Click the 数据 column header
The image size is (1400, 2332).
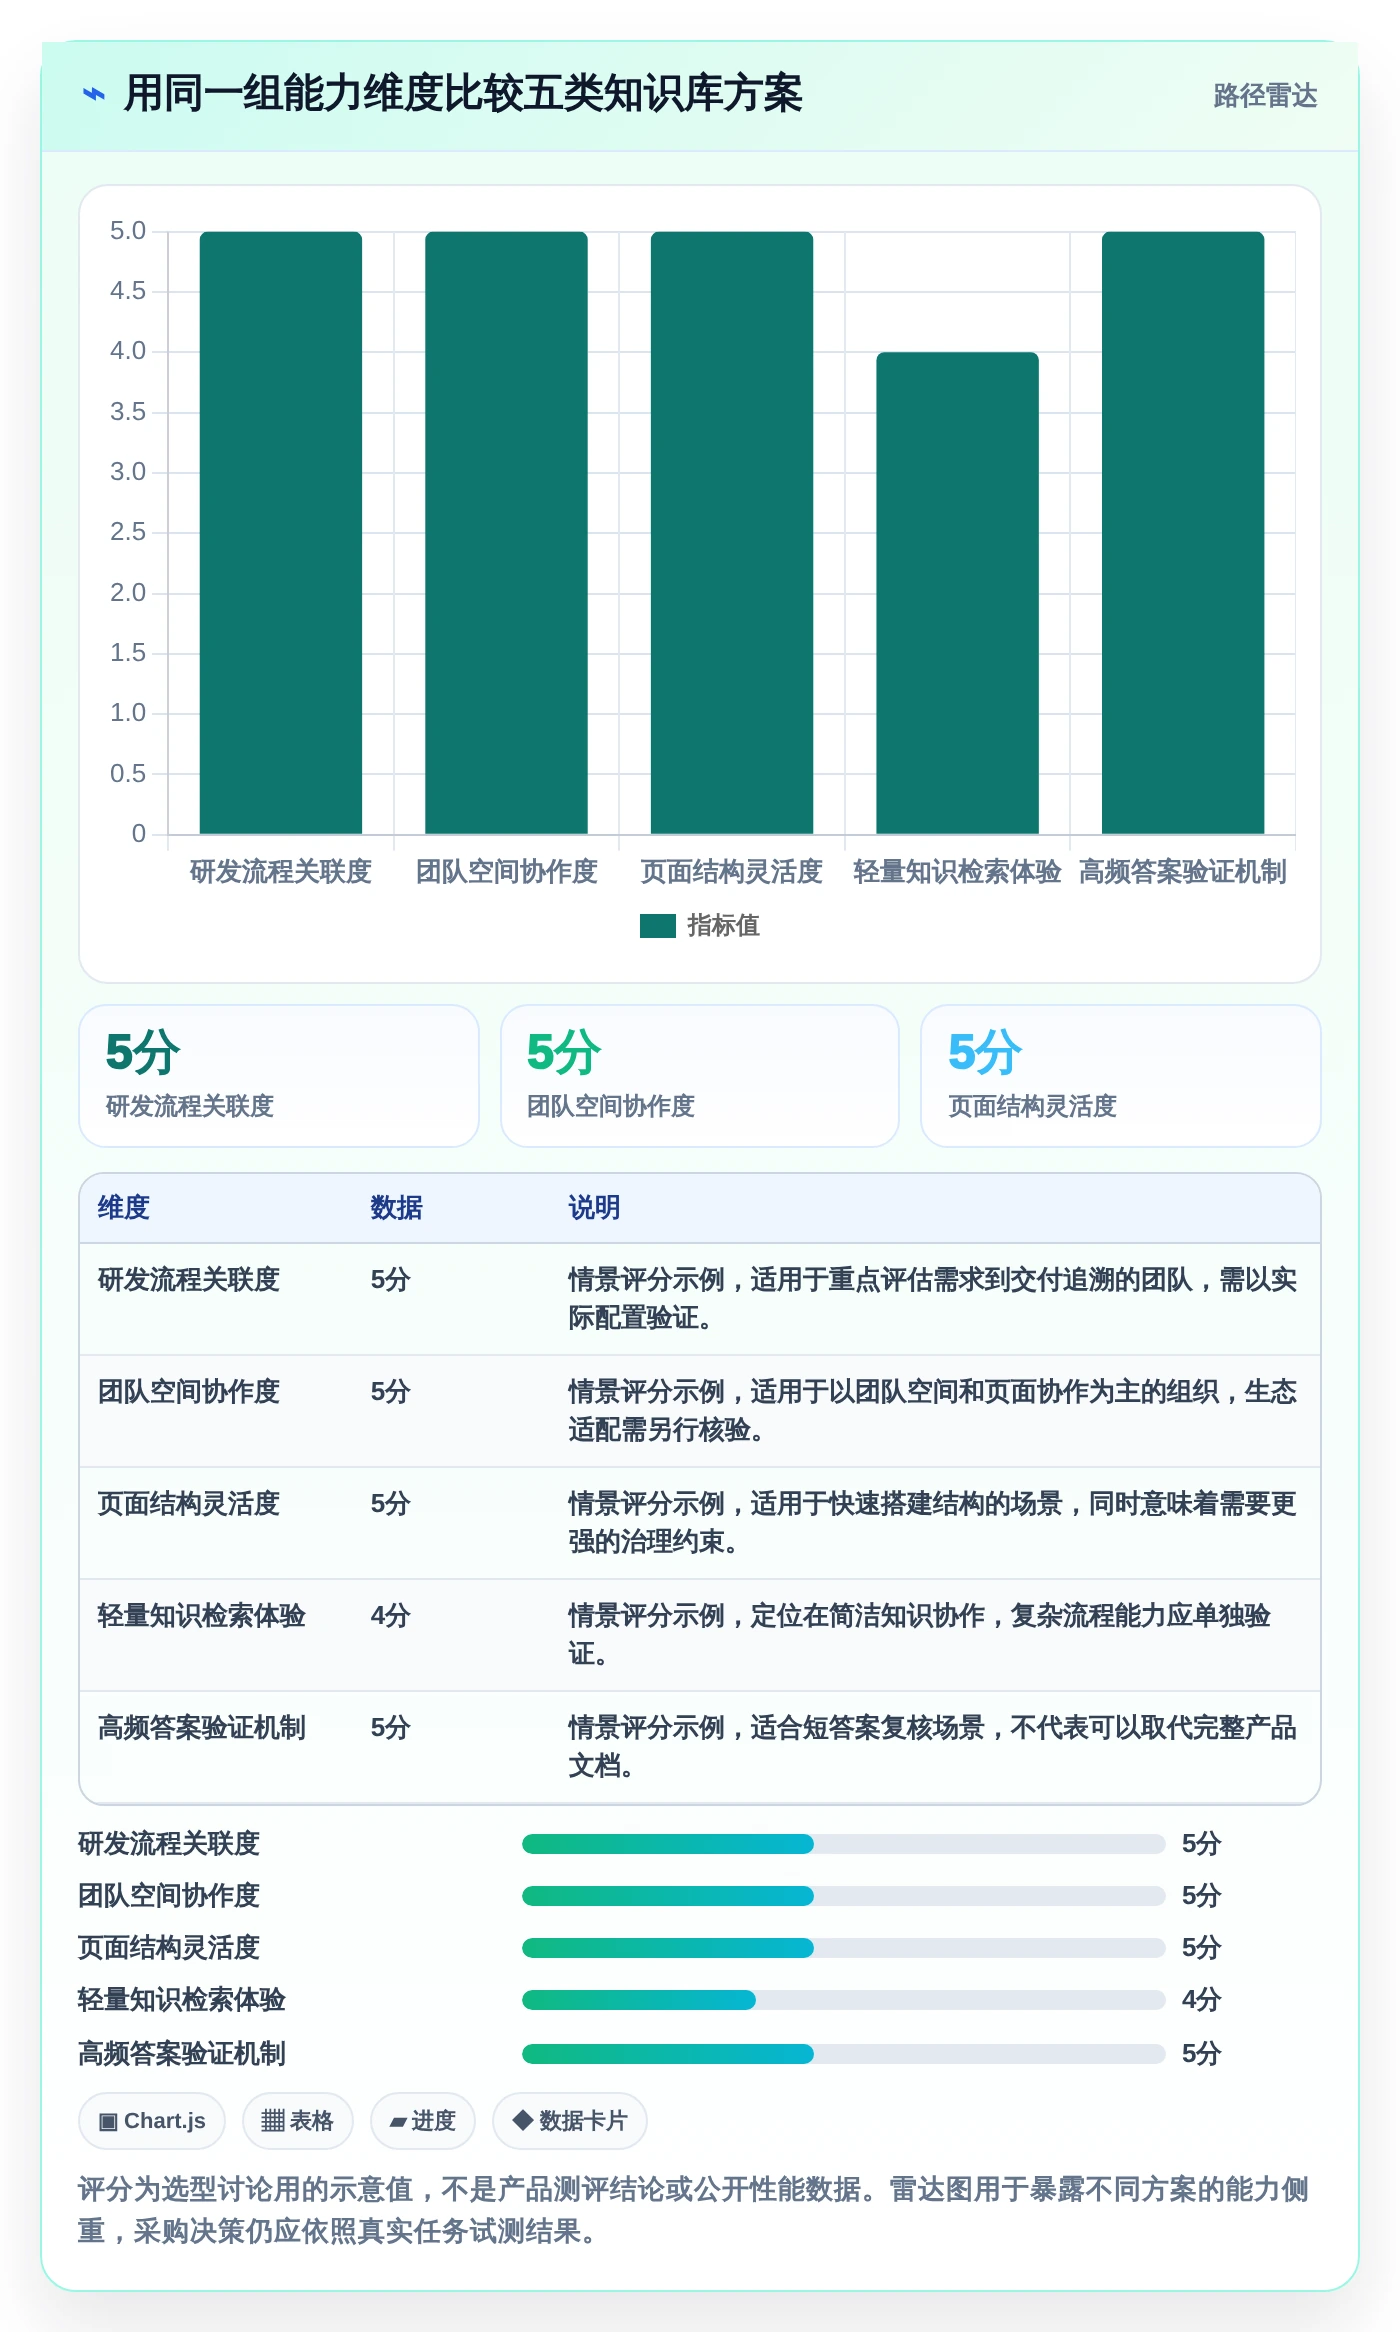pos(396,1208)
